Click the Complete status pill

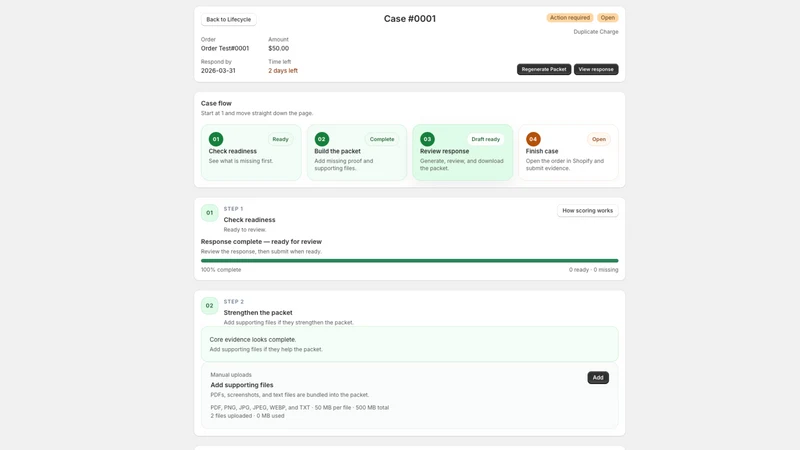pos(382,139)
